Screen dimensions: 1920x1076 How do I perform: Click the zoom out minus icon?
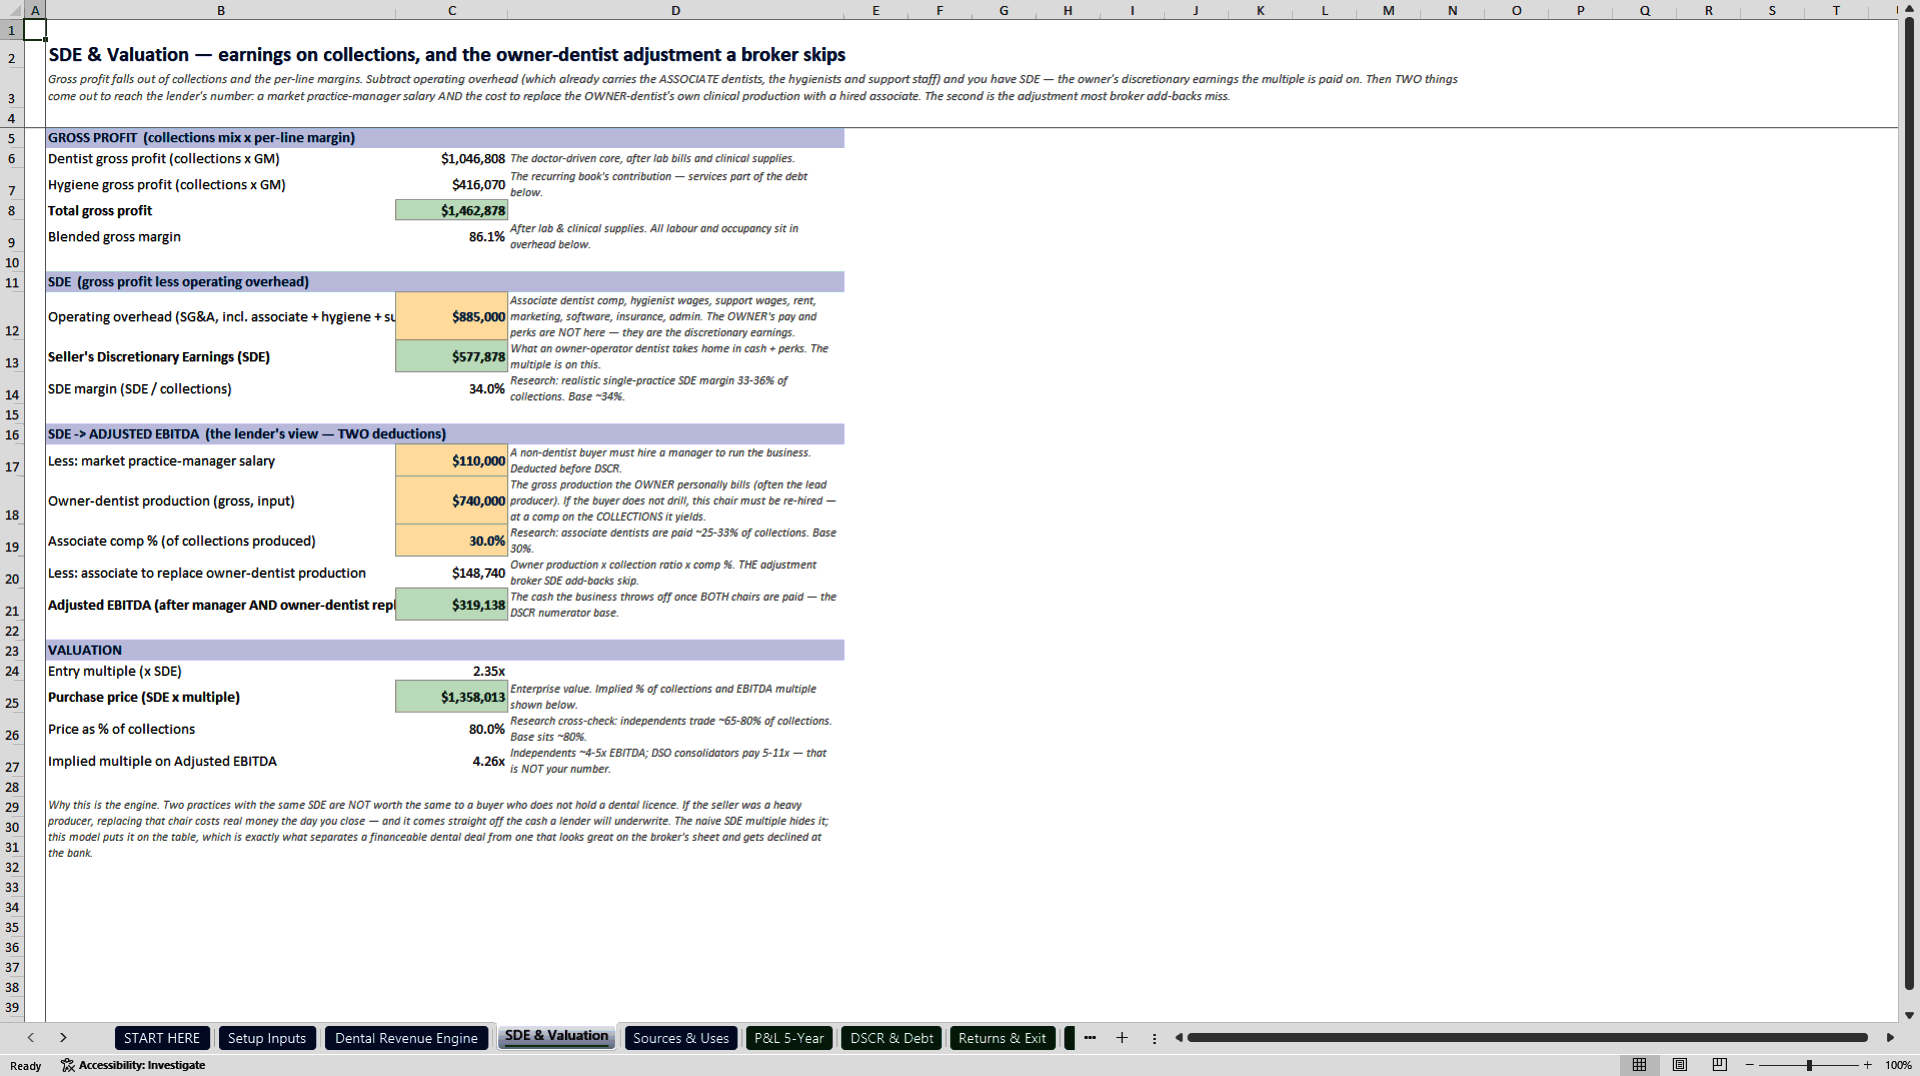[x=1749, y=1065]
